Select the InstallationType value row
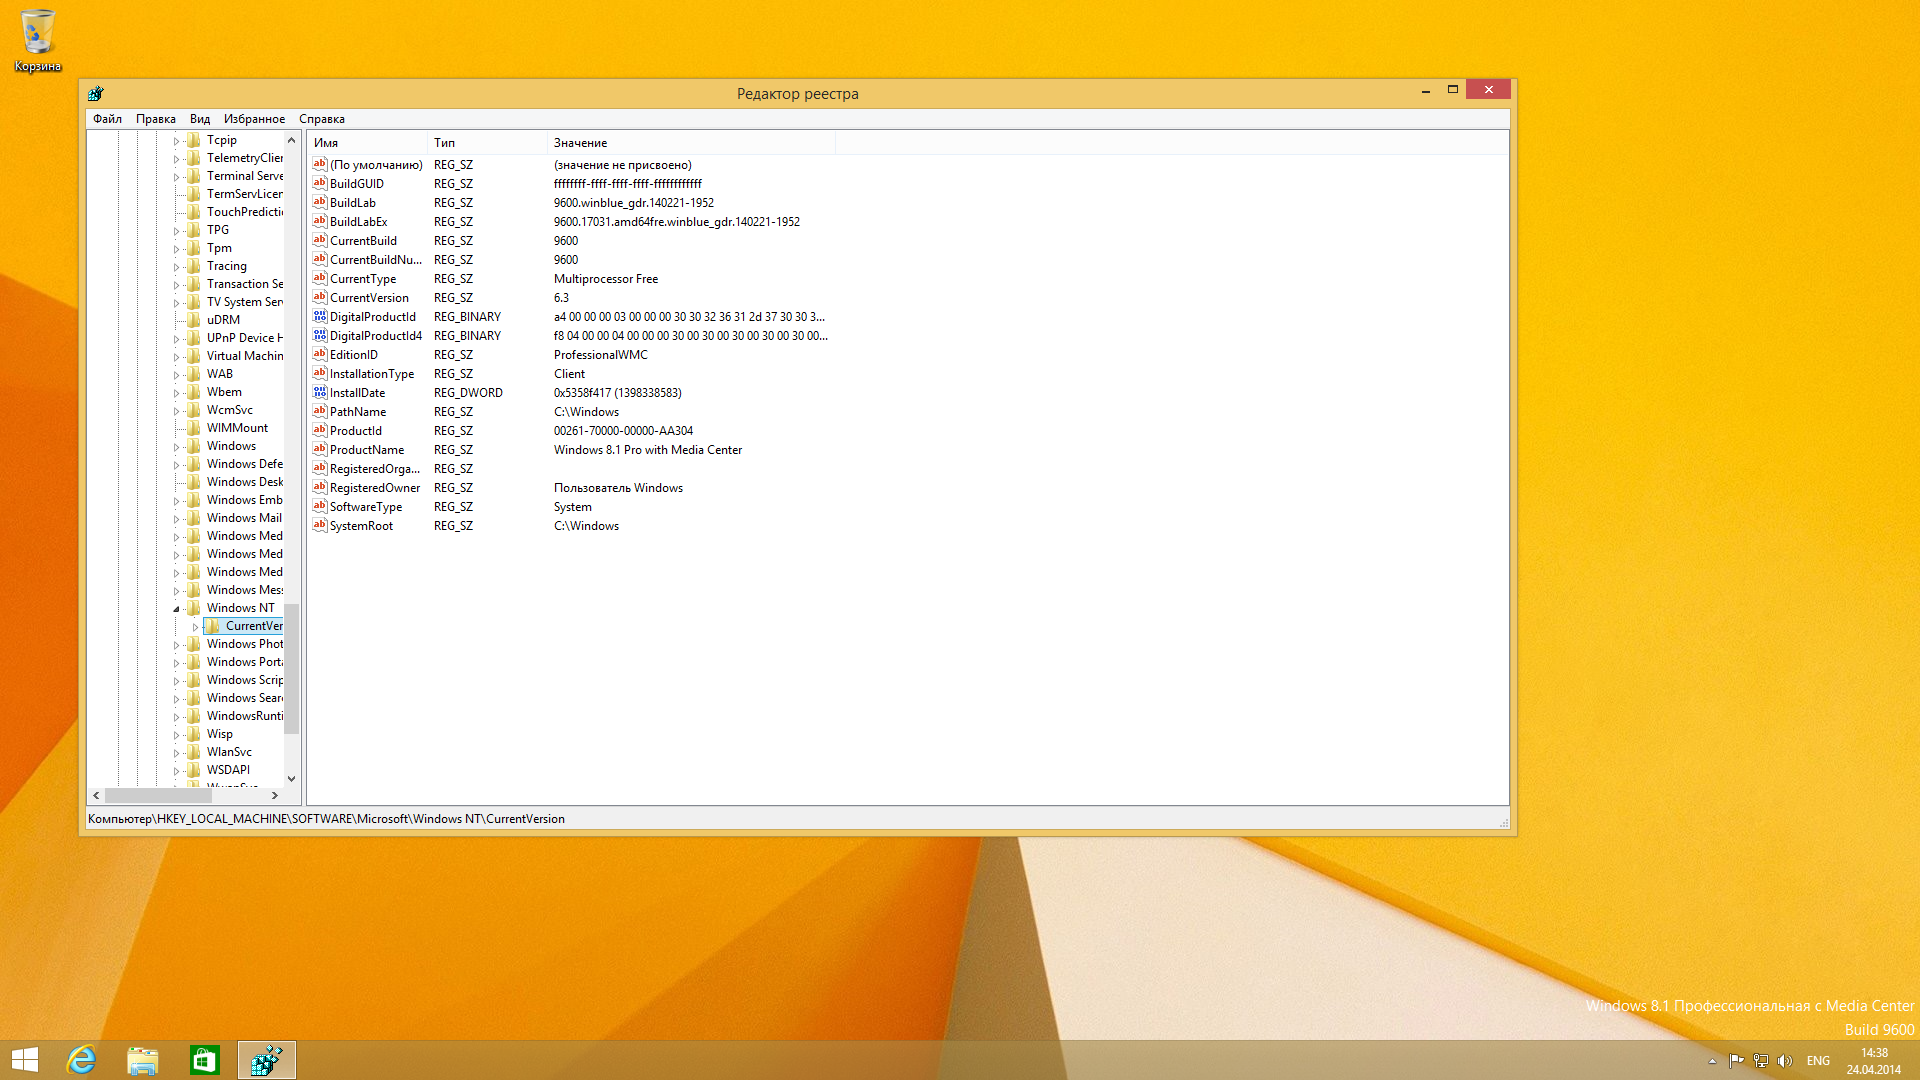Image resolution: width=1920 pixels, height=1080 pixels. click(570, 373)
